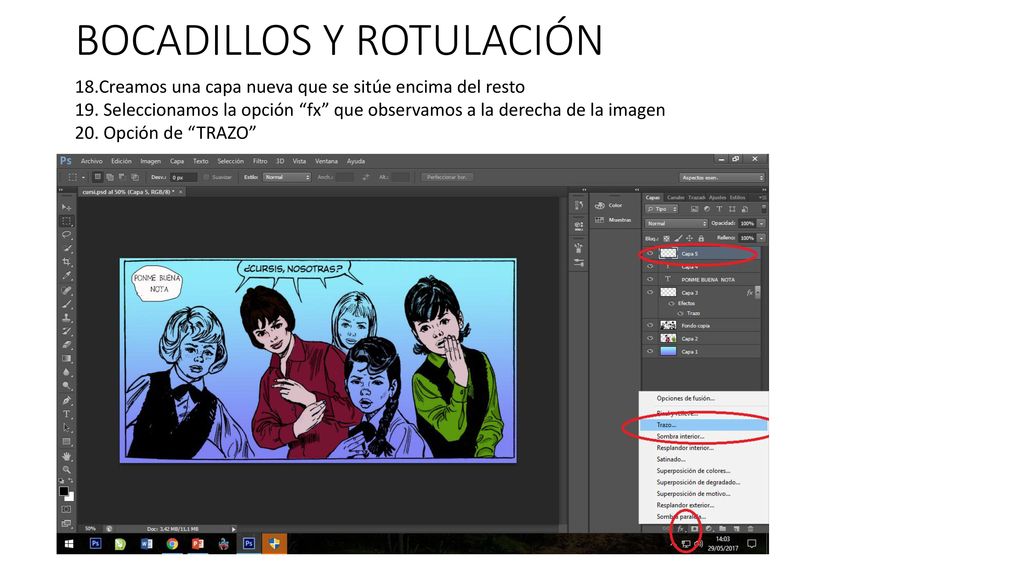The image size is (1024, 576).
Task: Open the Color panel icon
Action: (600, 205)
